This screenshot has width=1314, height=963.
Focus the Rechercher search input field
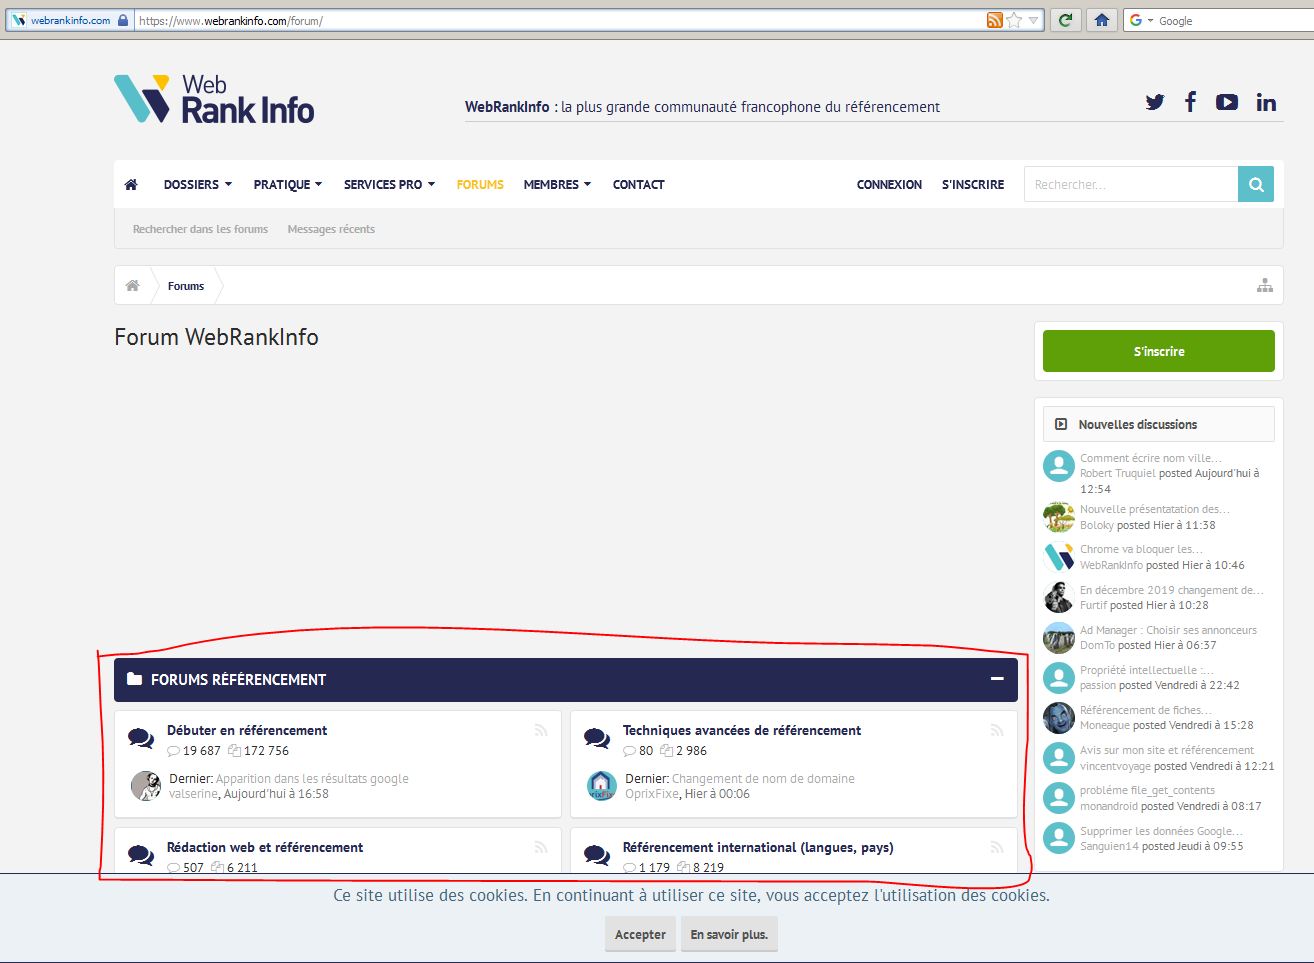click(x=1131, y=184)
